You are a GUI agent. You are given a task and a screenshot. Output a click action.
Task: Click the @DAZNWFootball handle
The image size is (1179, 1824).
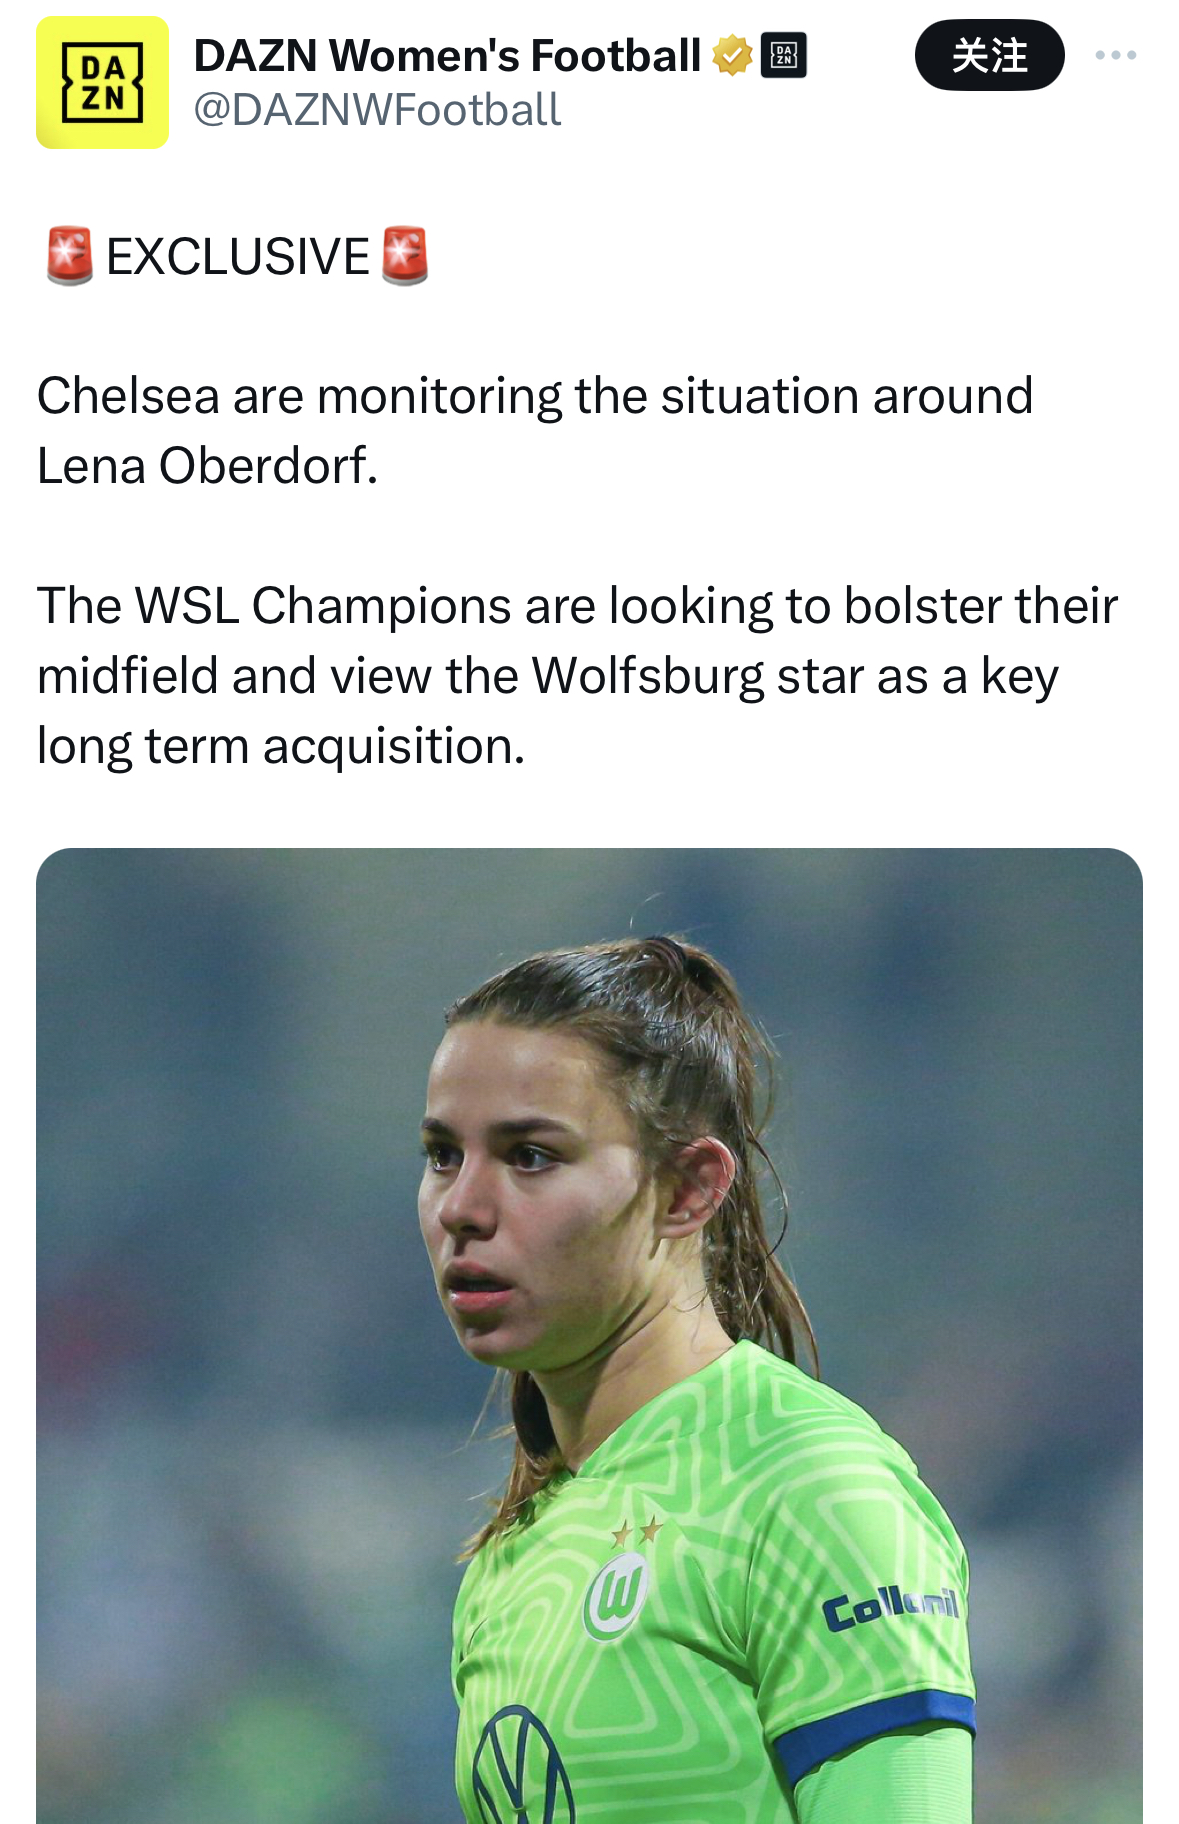(x=377, y=110)
